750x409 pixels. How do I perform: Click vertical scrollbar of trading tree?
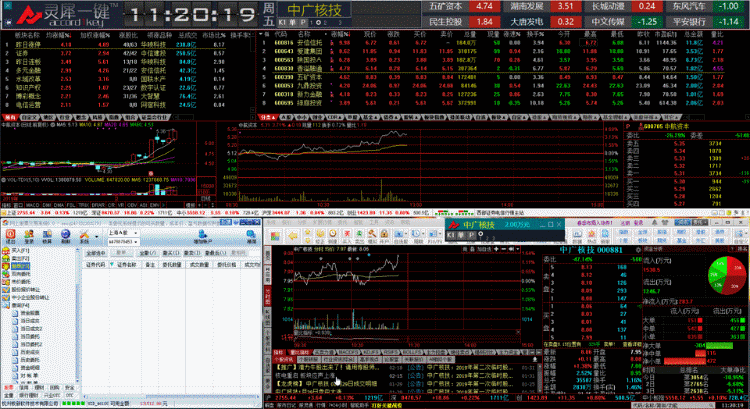click(x=77, y=316)
